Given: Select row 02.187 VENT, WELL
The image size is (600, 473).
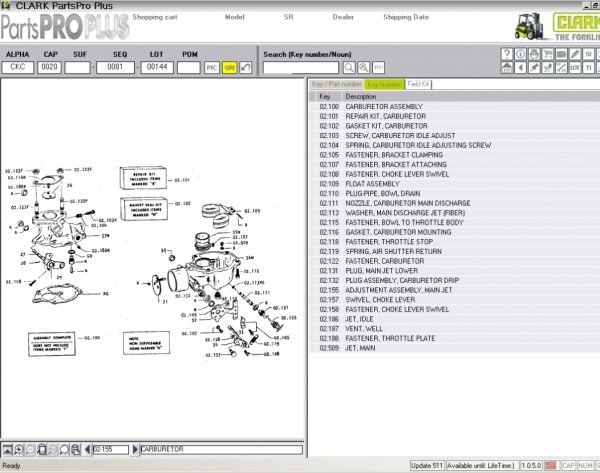Looking at the screenshot, I should click(454, 329).
